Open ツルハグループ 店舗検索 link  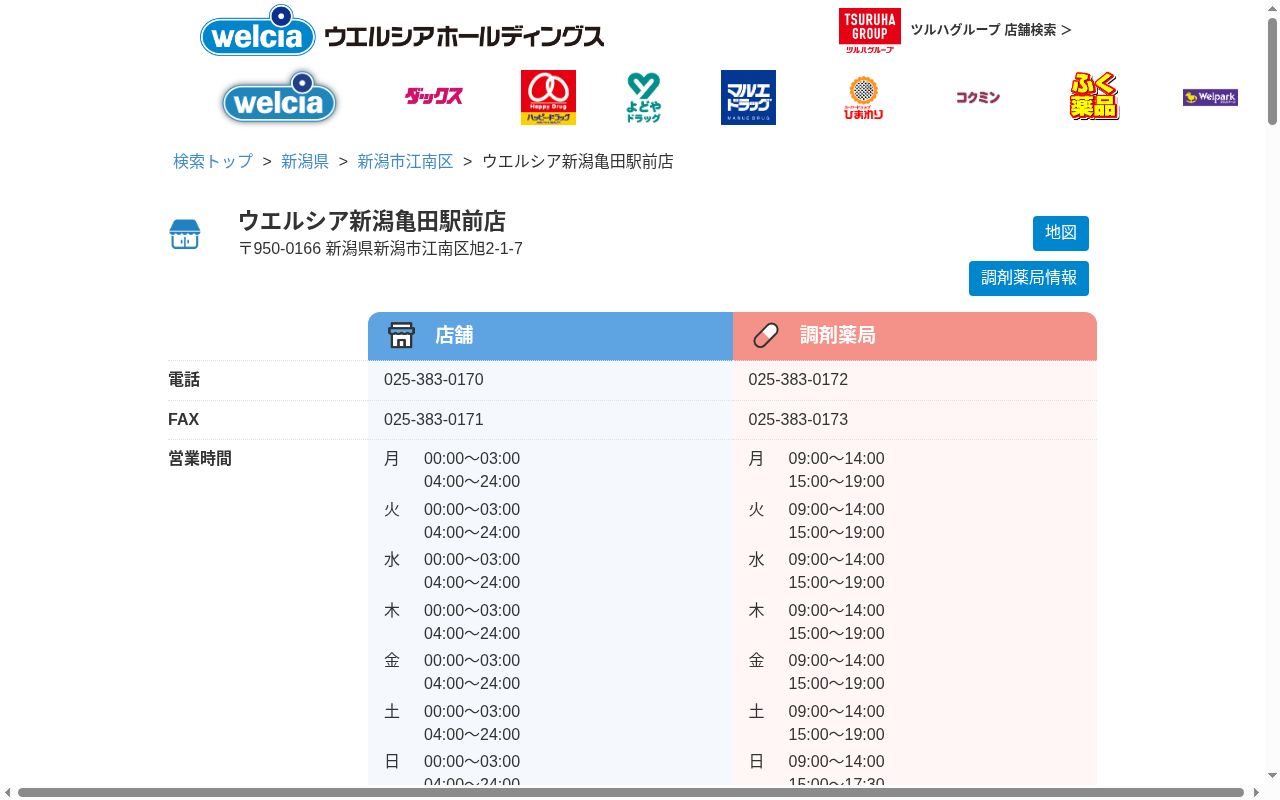990,30
